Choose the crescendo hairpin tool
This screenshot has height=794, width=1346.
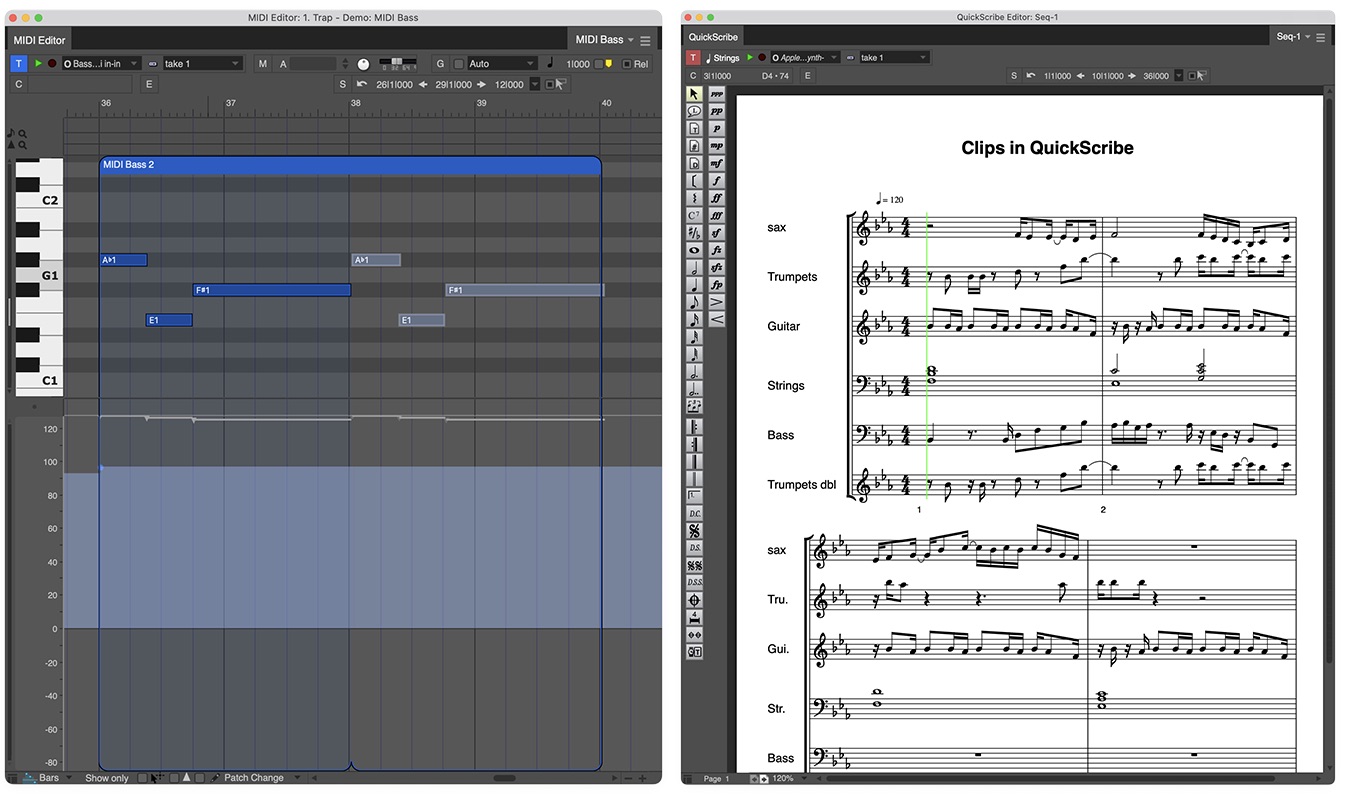point(717,319)
